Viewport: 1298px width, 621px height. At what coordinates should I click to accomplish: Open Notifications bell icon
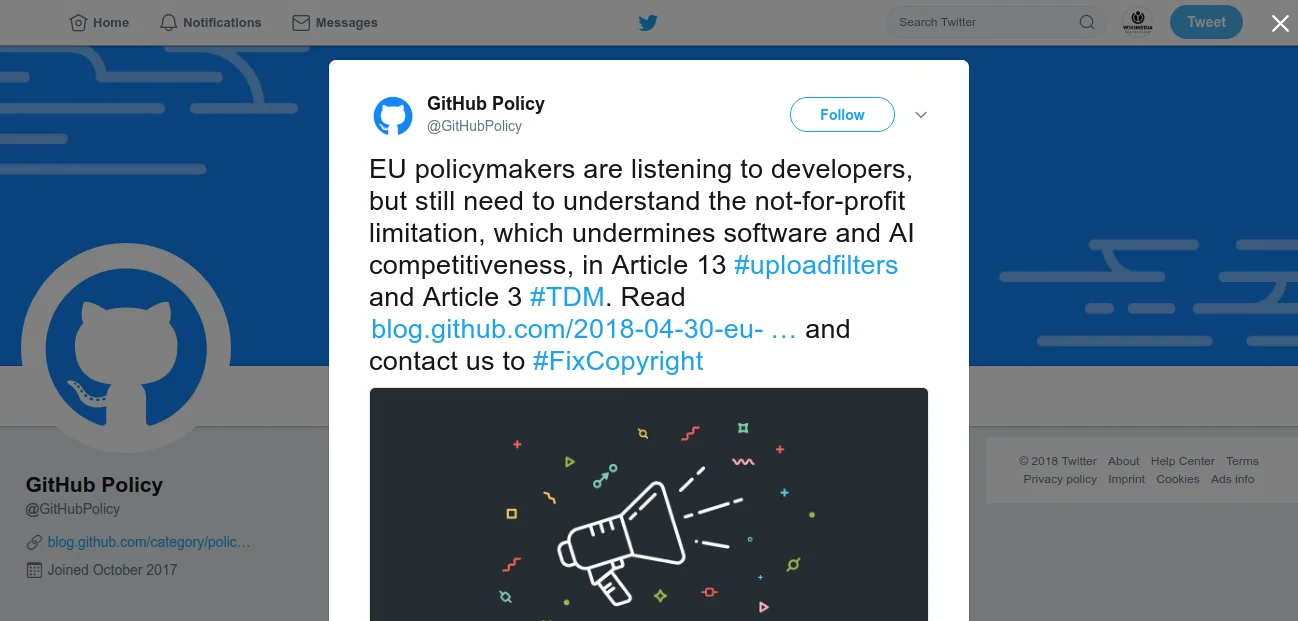point(168,22)
